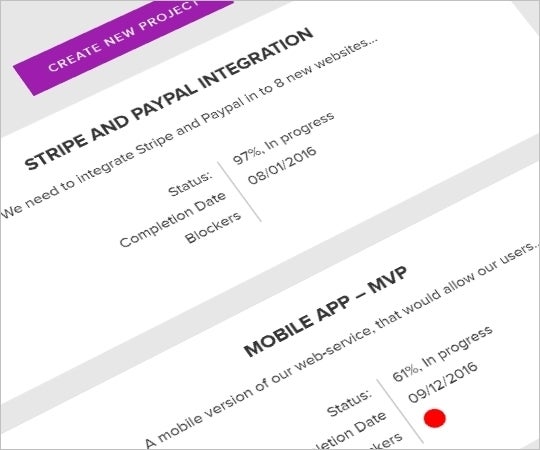Select the red blocker indicator dot
This screenshot has width=540, height=450.
(x=435, y=418)
